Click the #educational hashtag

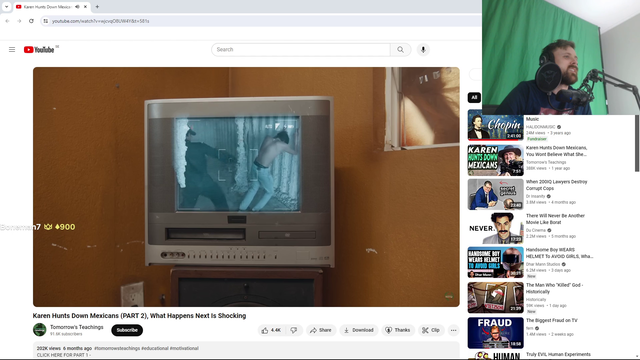(155, 348)
